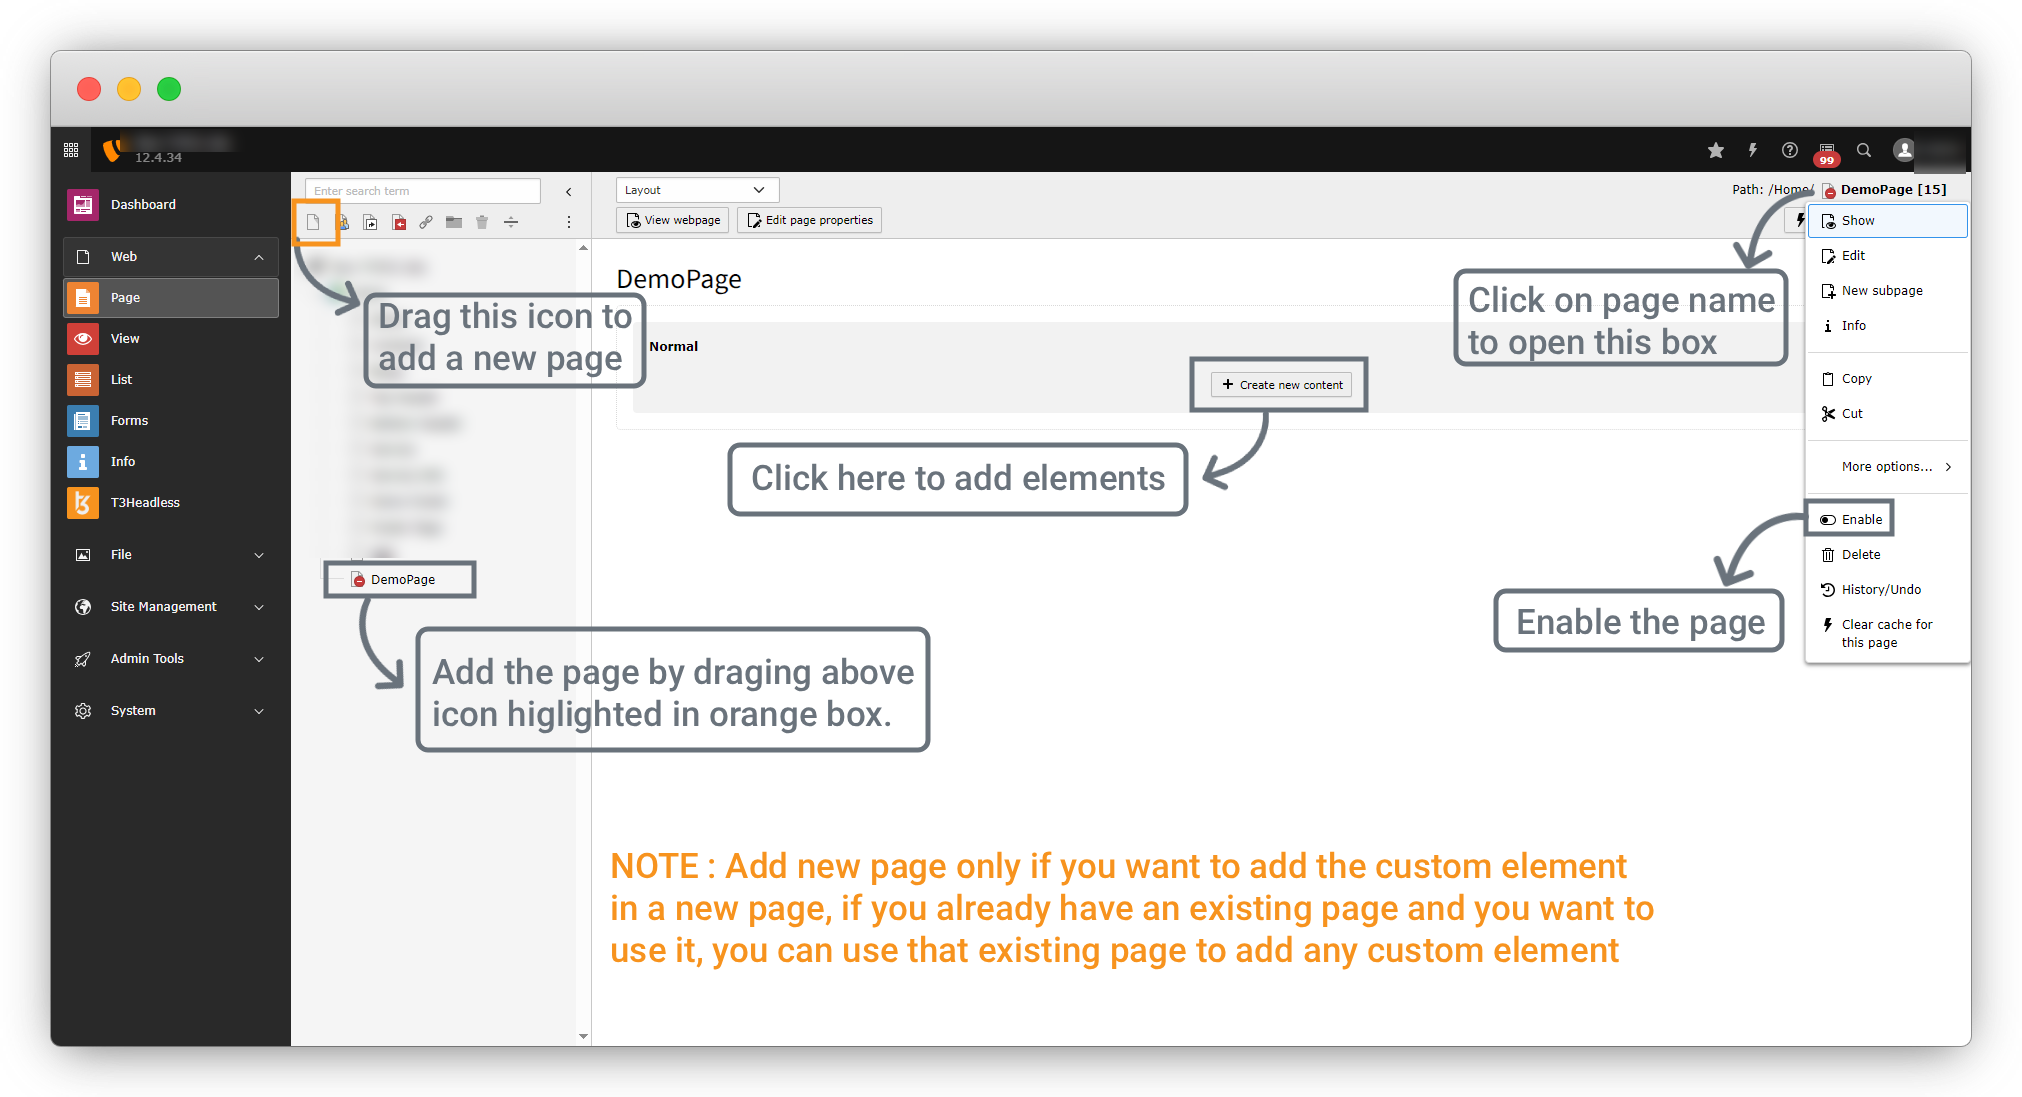Click the shortcut page type icon
This screenshot has width=2022, height=1097.
click(370, 222)
